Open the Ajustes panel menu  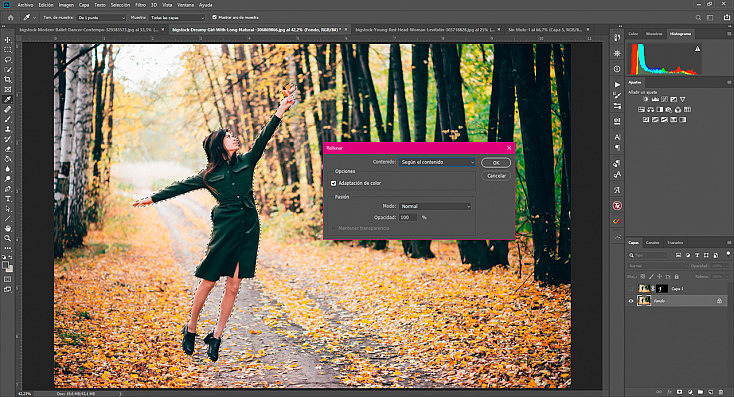pyautogui.click(x=728, y=82)
